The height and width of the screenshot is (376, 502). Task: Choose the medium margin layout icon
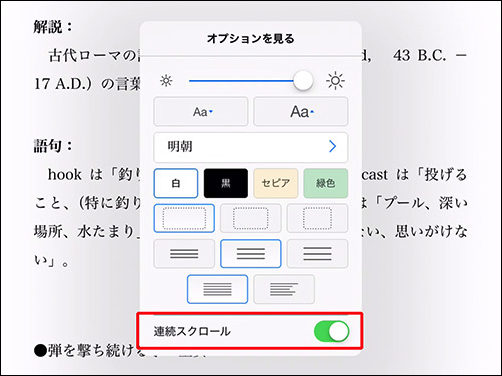tap(251, 218)
